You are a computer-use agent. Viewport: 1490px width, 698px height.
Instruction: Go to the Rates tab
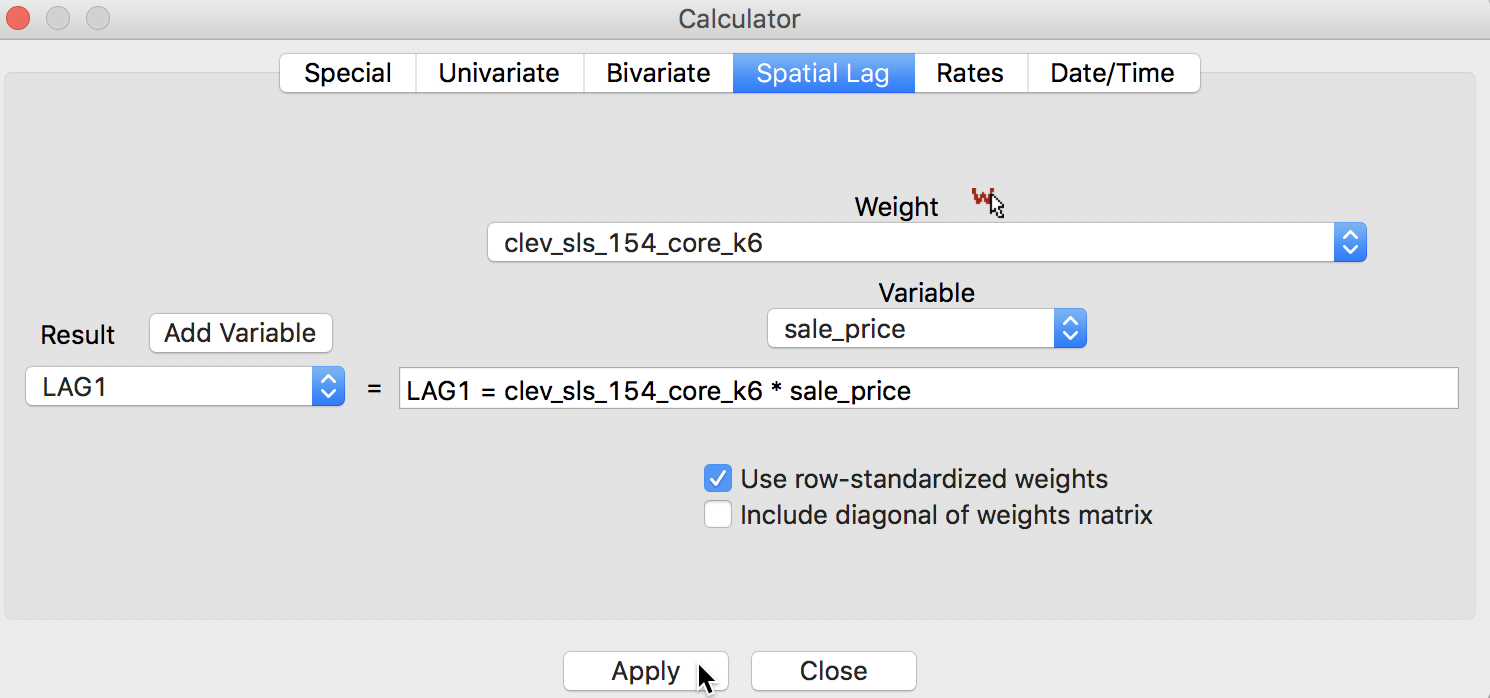(x=970, y=73)
